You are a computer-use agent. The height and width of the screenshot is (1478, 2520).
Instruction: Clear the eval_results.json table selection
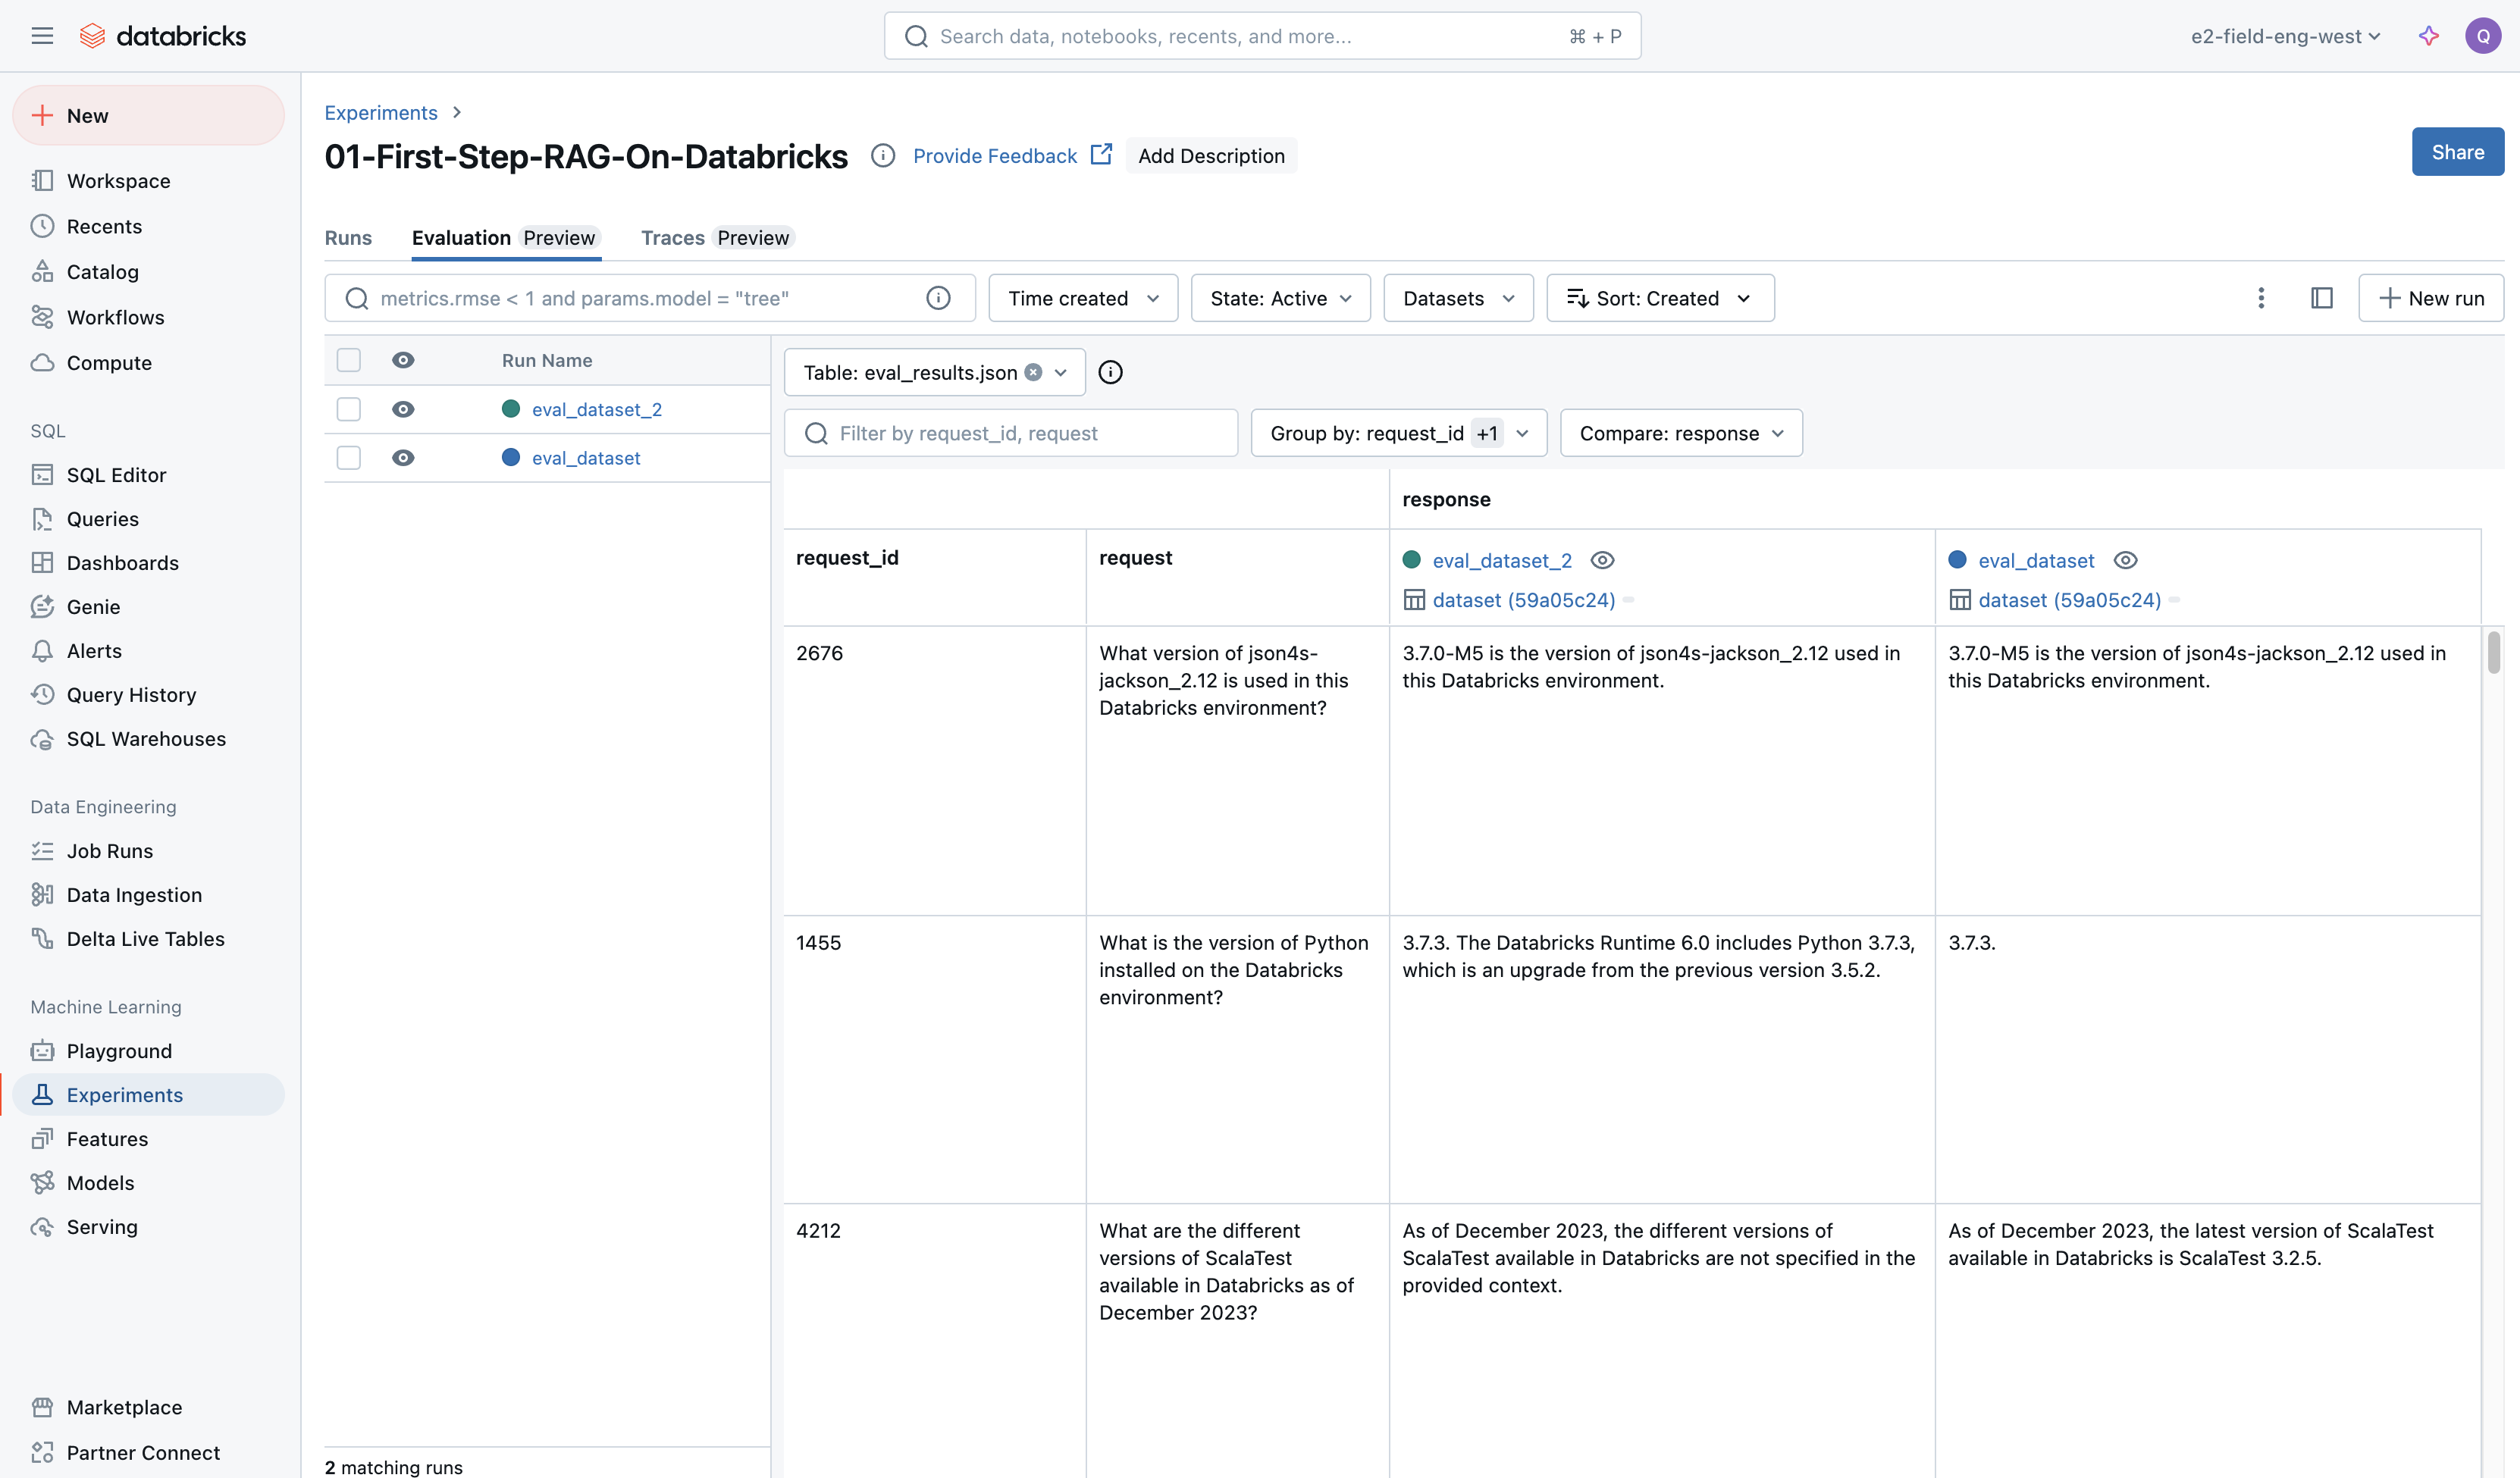coord(1033,372)
